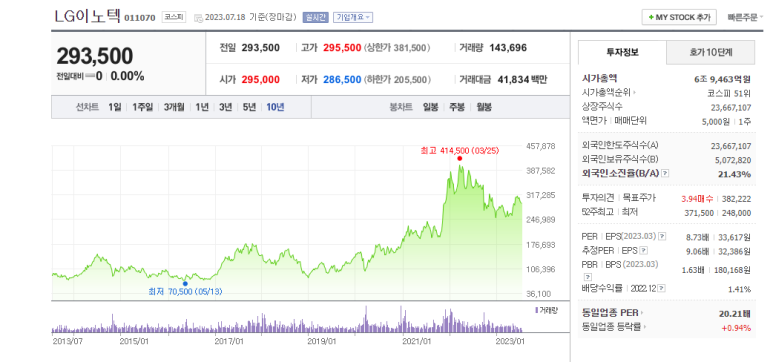Show the 월봉 monthly candle chart

484,107
